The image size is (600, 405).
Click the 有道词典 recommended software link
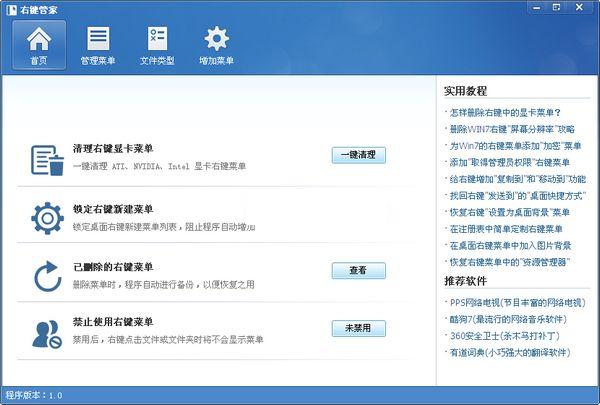click(x=509, y=352)
